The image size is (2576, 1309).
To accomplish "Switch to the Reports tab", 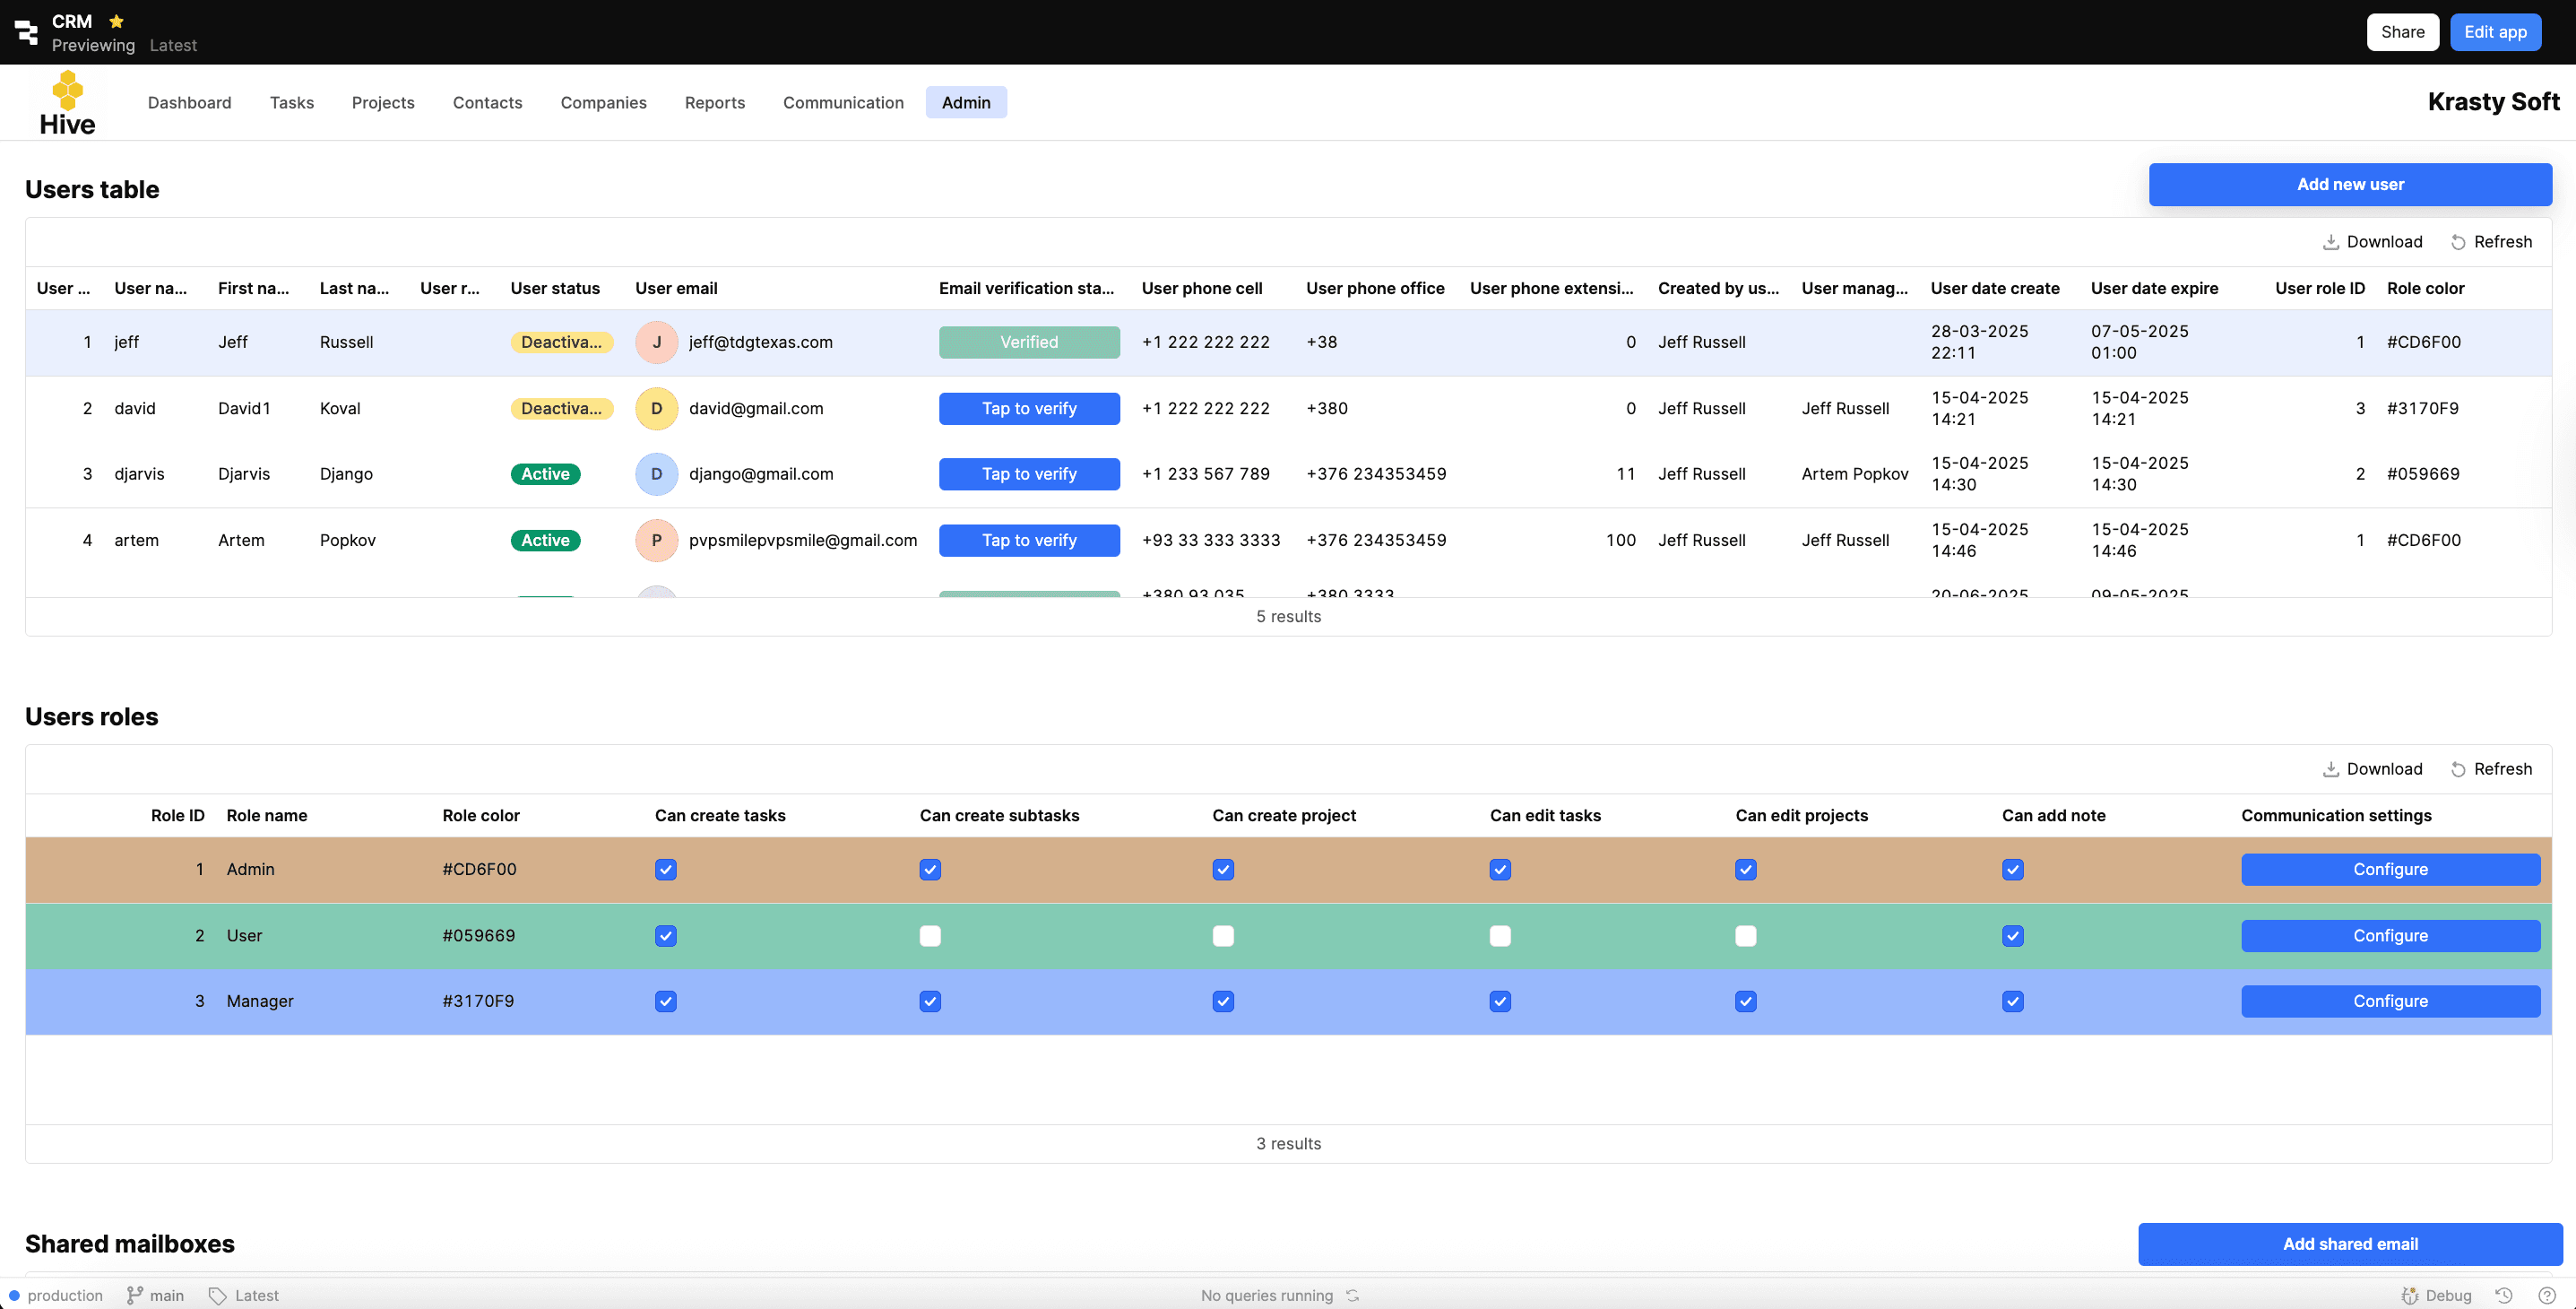I will click(x=714, y=102).
